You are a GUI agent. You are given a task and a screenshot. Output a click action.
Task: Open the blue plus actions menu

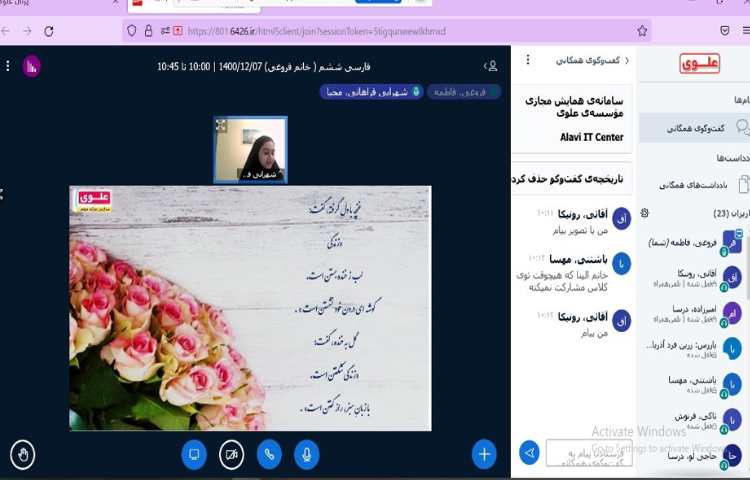(484, 454)
